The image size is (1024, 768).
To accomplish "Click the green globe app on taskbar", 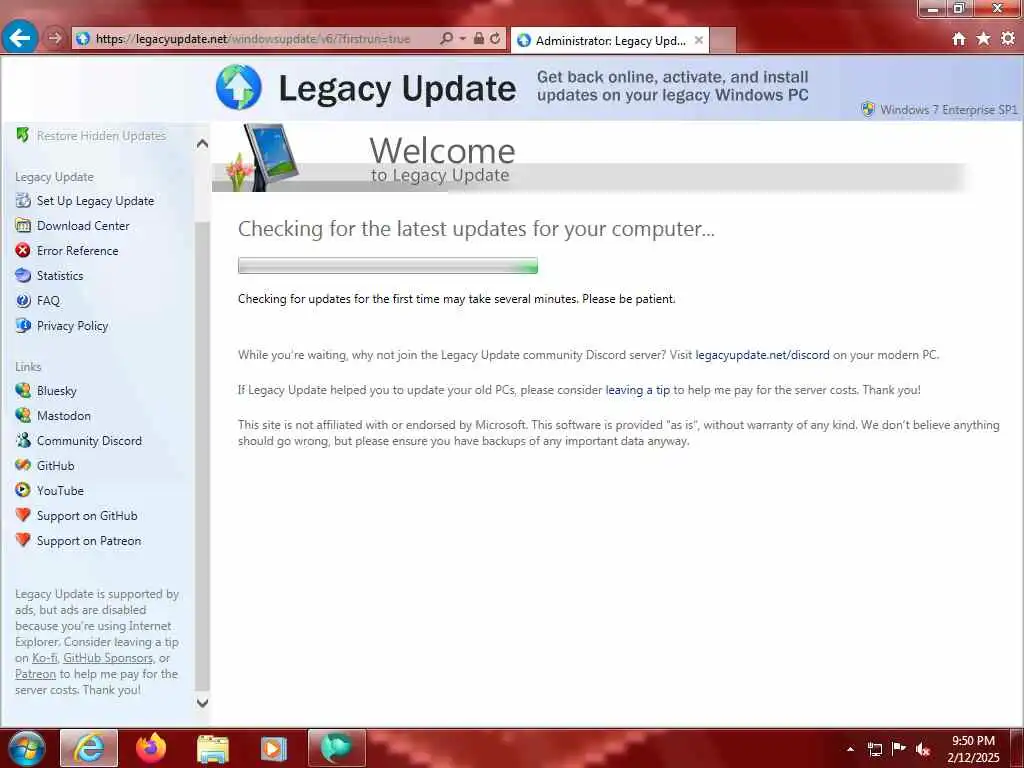I will tap(336, 748).
